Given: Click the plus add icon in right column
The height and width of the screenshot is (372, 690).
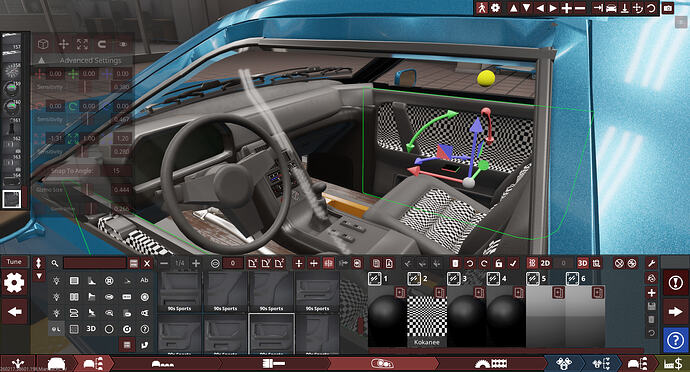Looking at the screenshot, I should 651,292.
